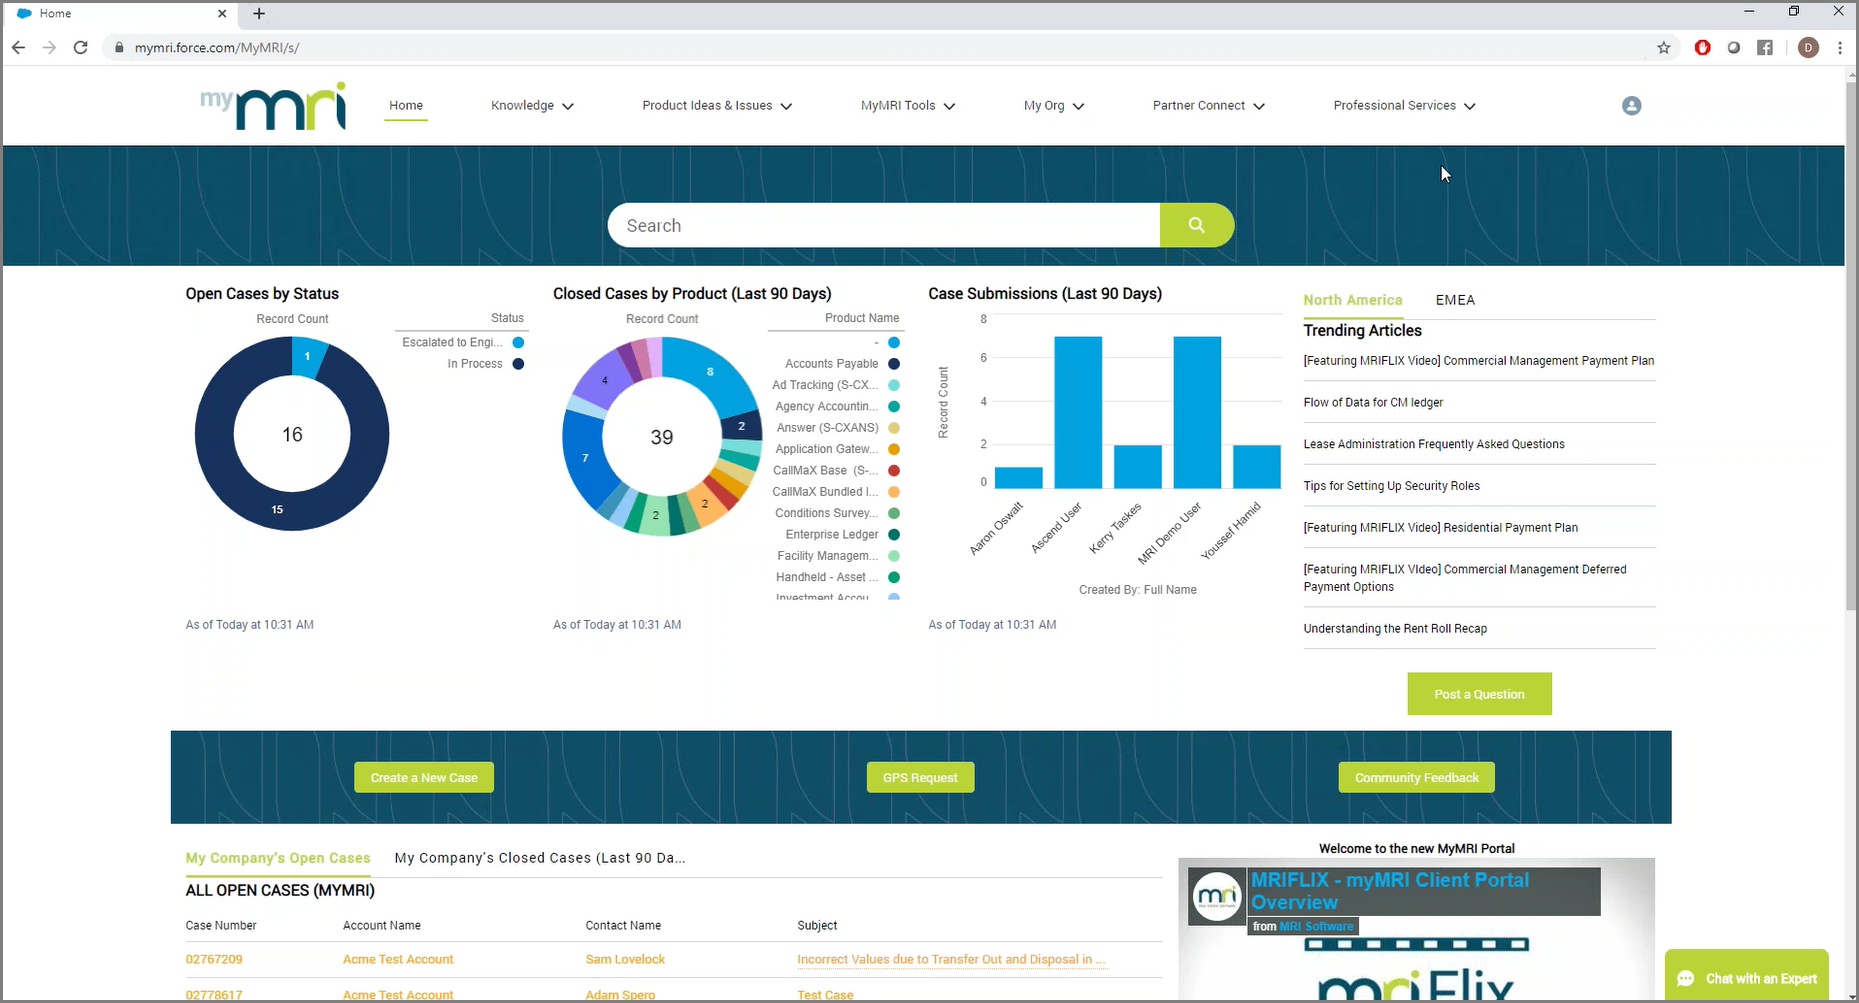Click the MRI Demo User bar in chart
The height and width of the screenshot is (1003, 1859).
(x=1197, y=412)
